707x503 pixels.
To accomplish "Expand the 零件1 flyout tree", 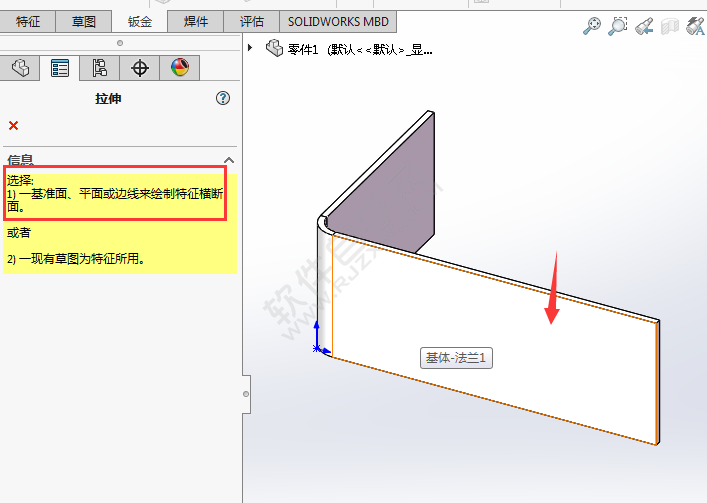I will [x=250, y=47].
